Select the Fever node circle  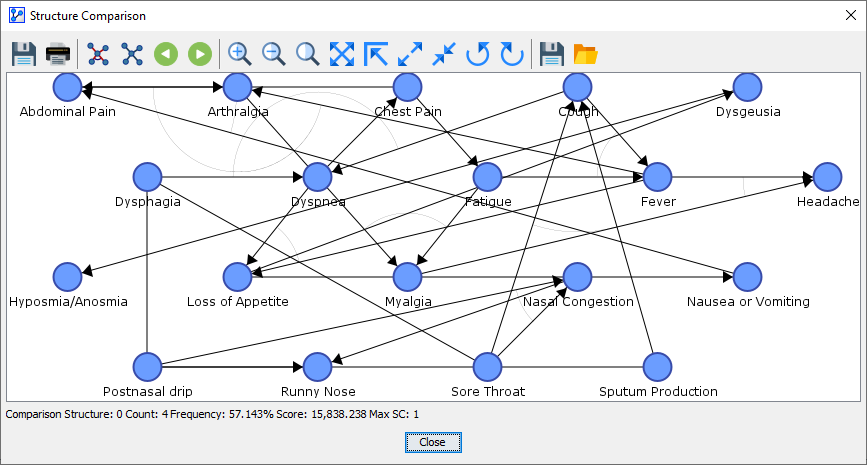tap(657, 177)
